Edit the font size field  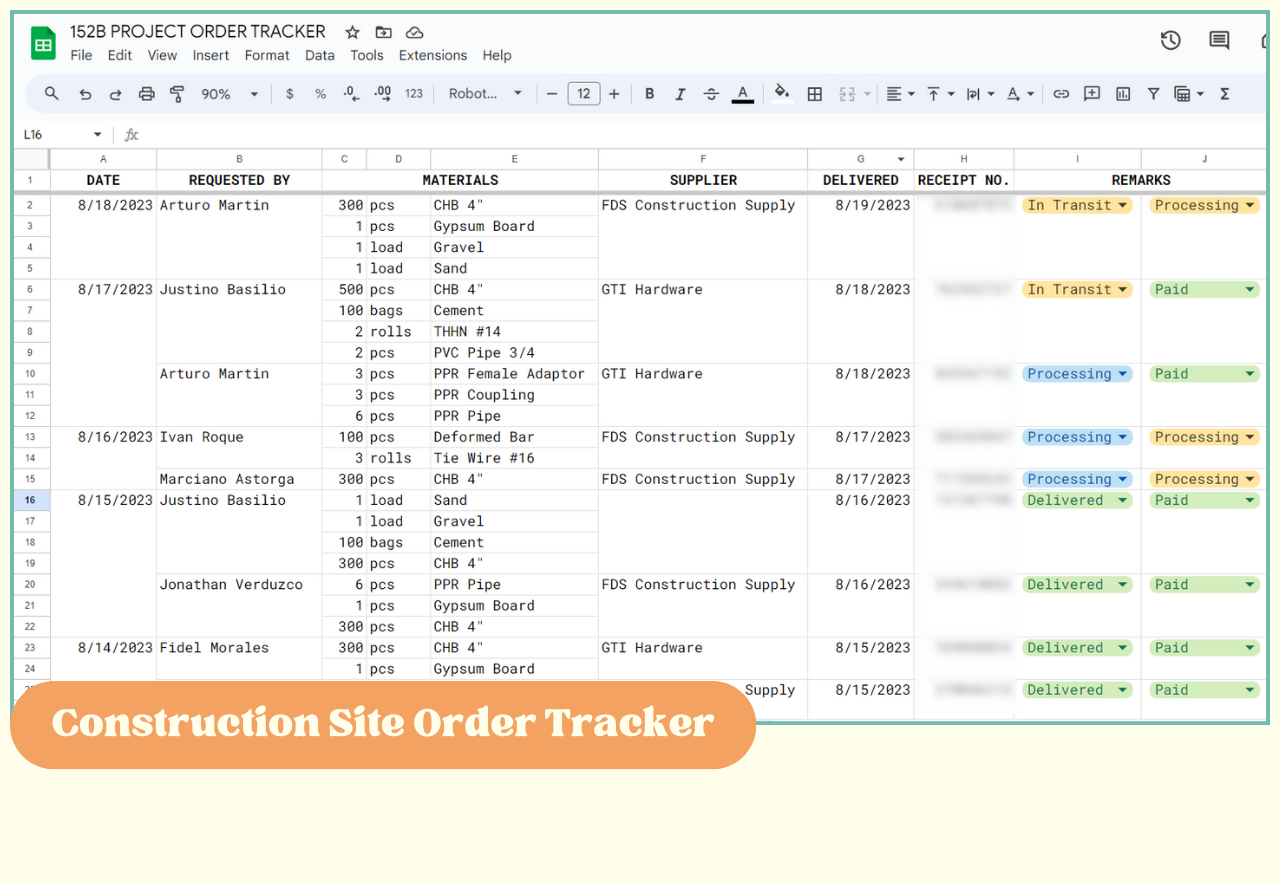click(583, 94)
